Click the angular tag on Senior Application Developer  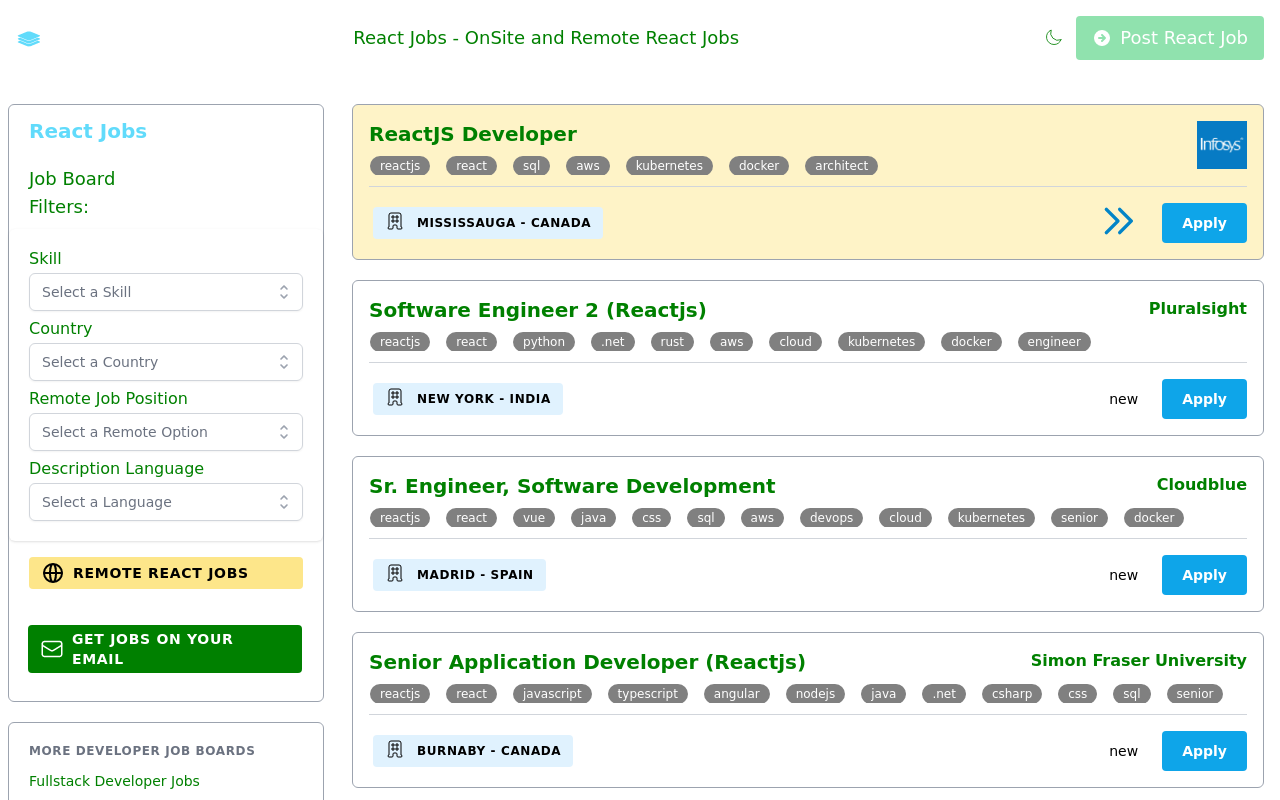coord(737,694)
